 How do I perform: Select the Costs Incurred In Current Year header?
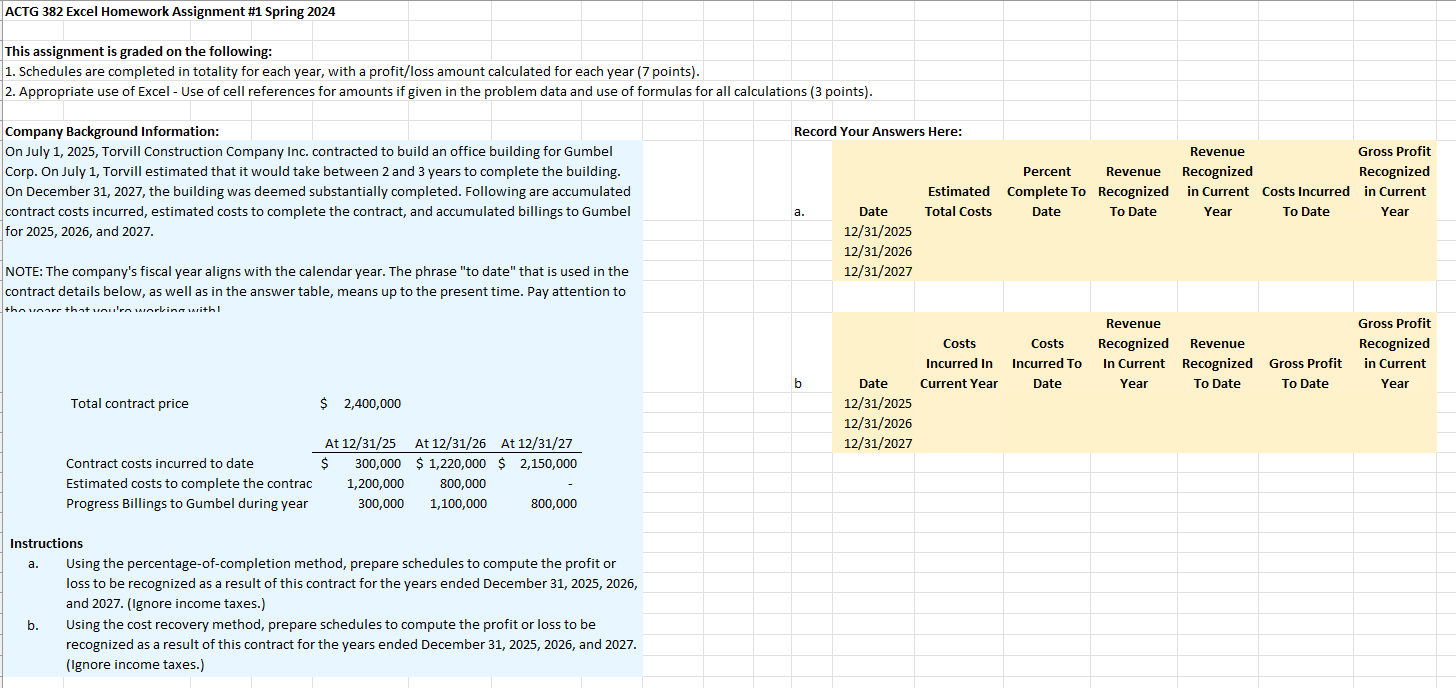point(959,363)
